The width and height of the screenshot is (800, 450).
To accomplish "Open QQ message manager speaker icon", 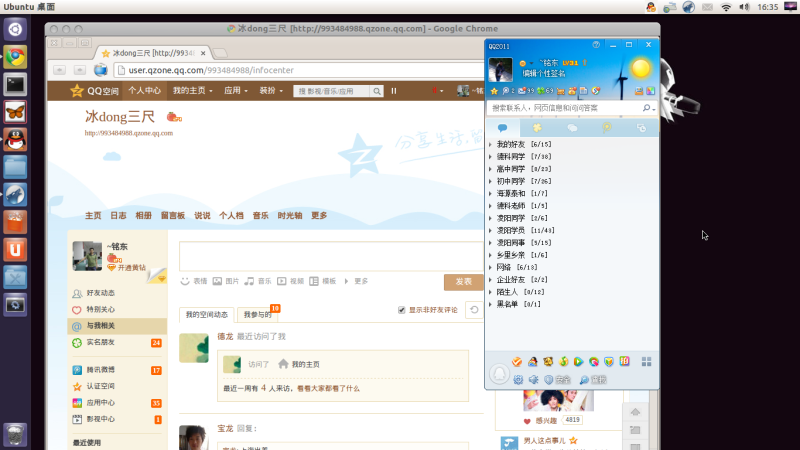I will pyautogui.click(x=534, y=380).
